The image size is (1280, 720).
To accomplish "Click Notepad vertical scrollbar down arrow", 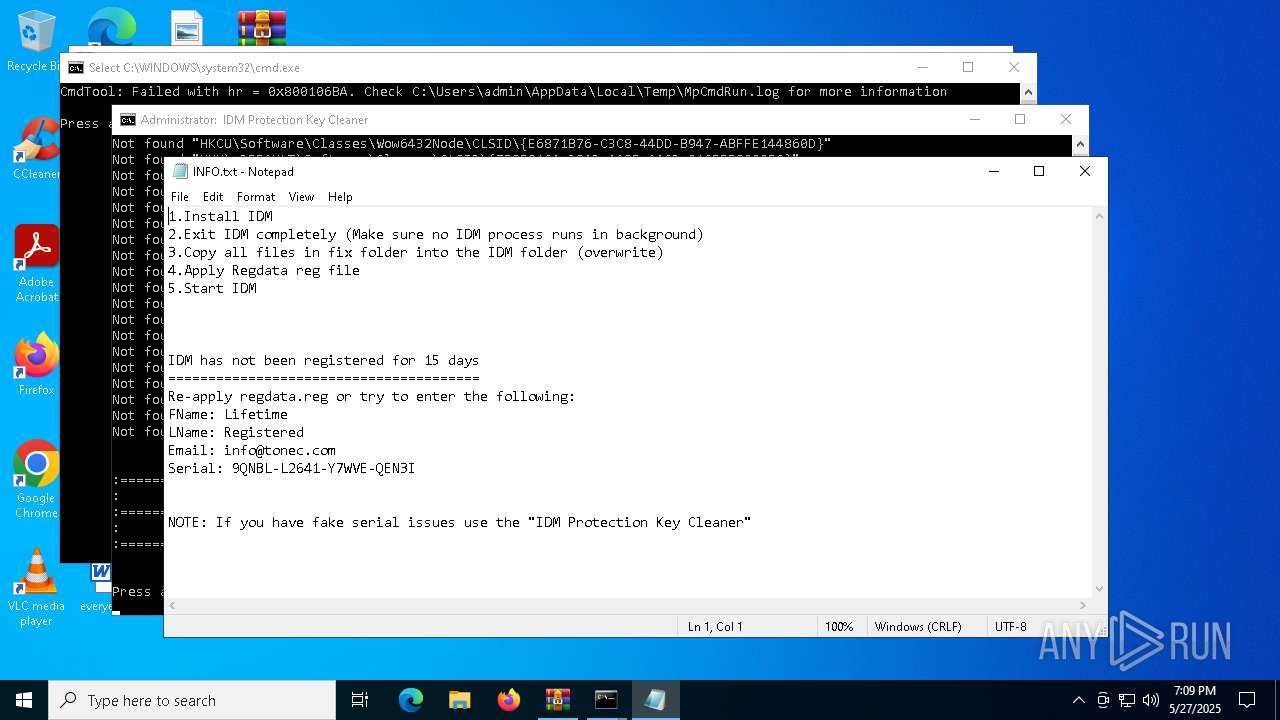I will pos(1100,589).
